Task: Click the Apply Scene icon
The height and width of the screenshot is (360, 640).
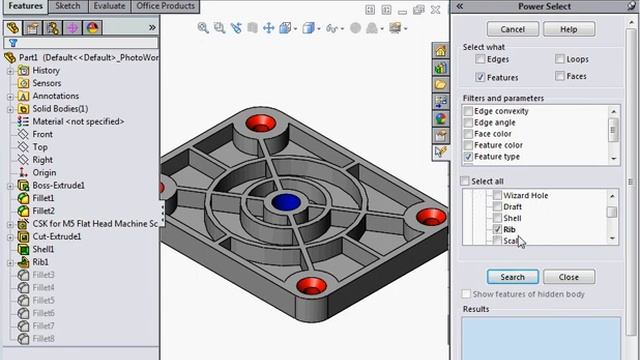Action: tap(371, 28)
